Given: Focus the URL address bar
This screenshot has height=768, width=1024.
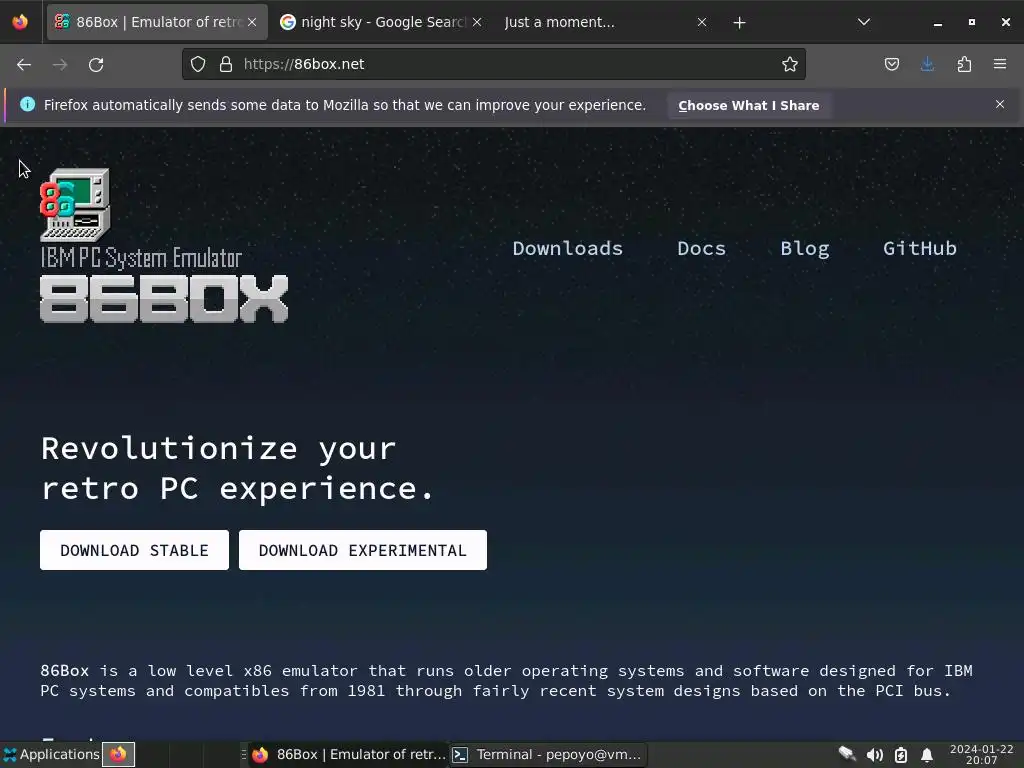Looking at the screenshot, I should pyautogui.click(x=493, y=64).
